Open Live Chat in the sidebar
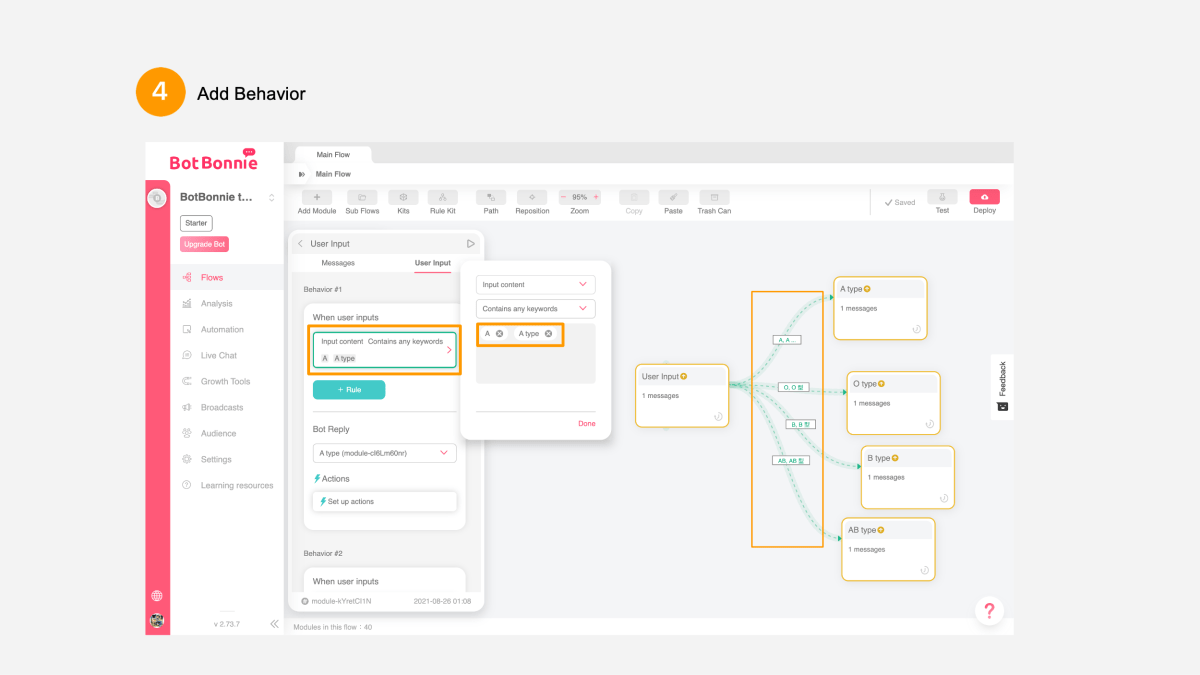Screen dimensions: 1200x675 point(218,355)
